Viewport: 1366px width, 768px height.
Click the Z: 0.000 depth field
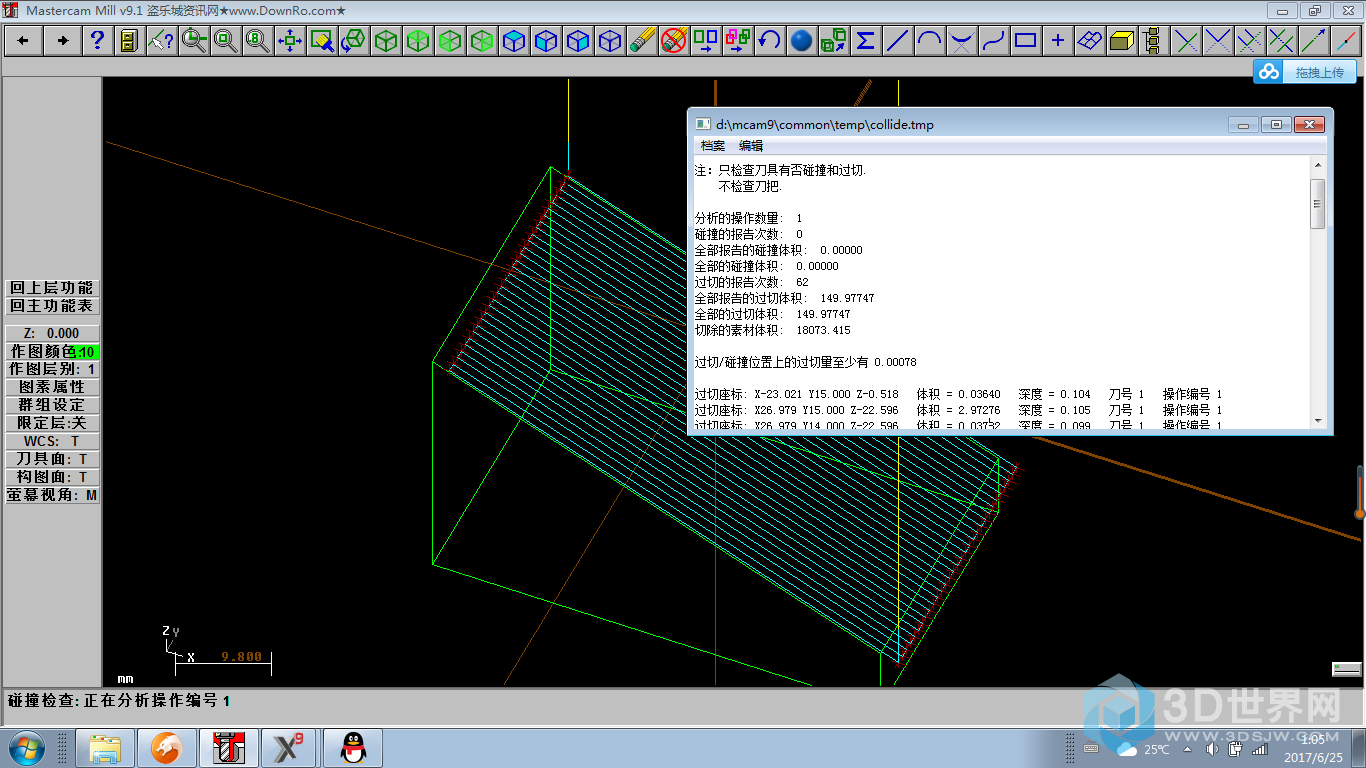coord(52,333)
